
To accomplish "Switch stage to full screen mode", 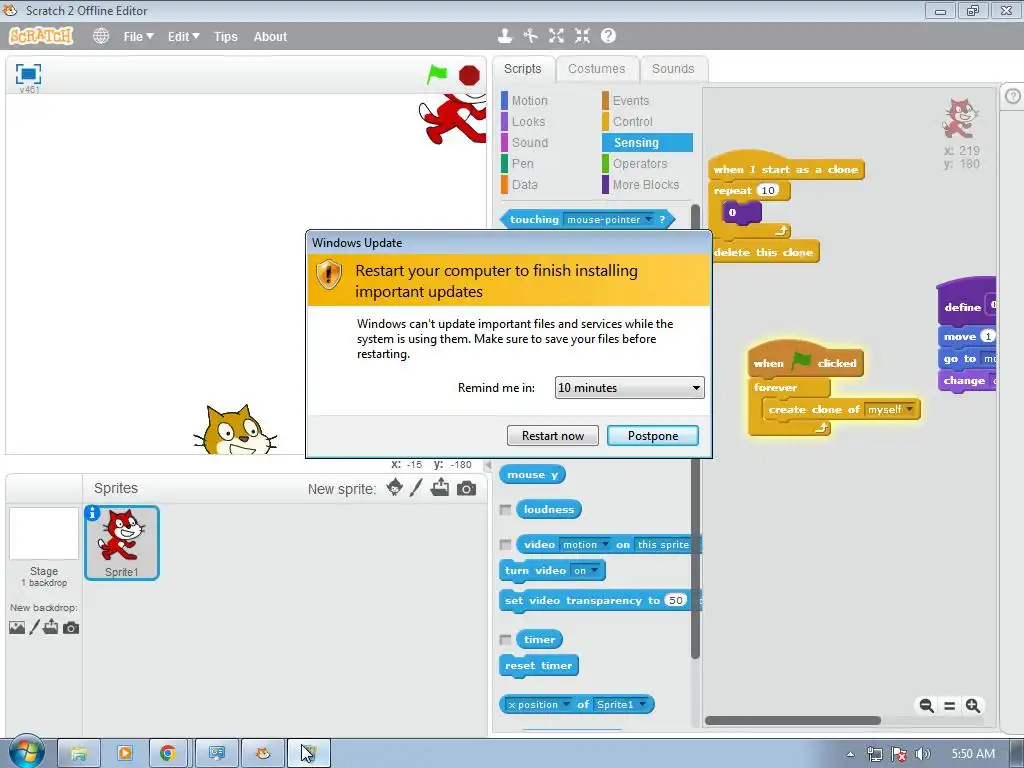I will (x=28, y=74).
